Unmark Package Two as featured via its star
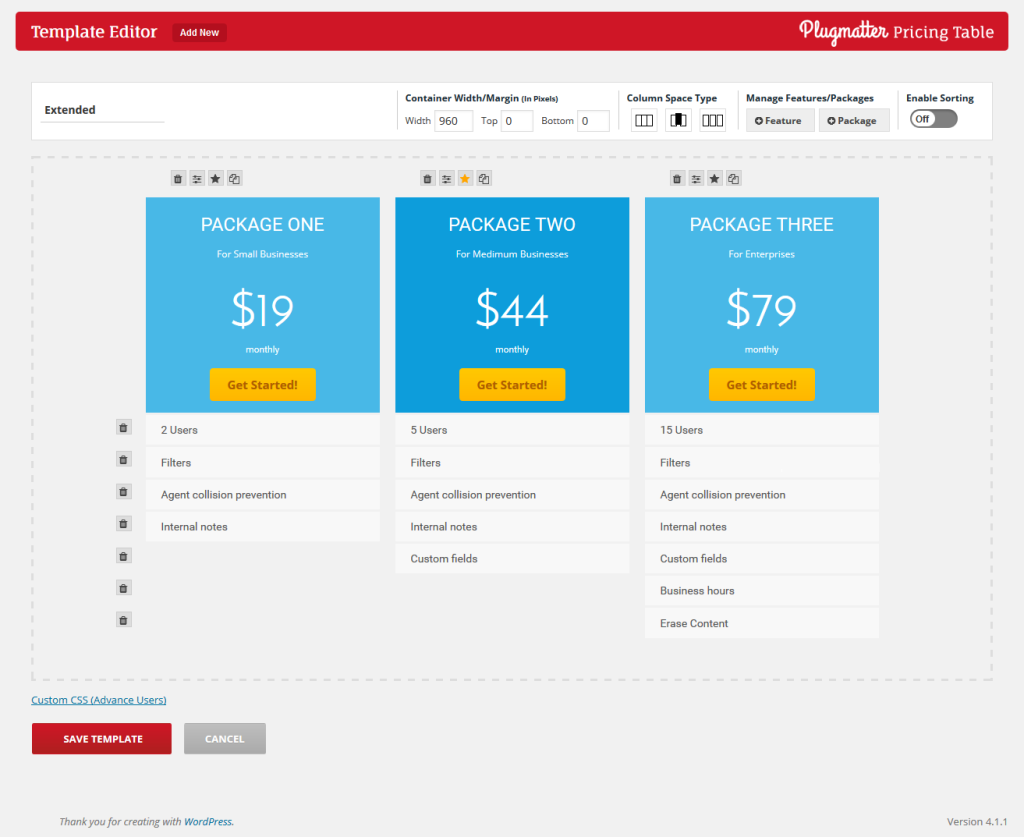 point(464,178)
